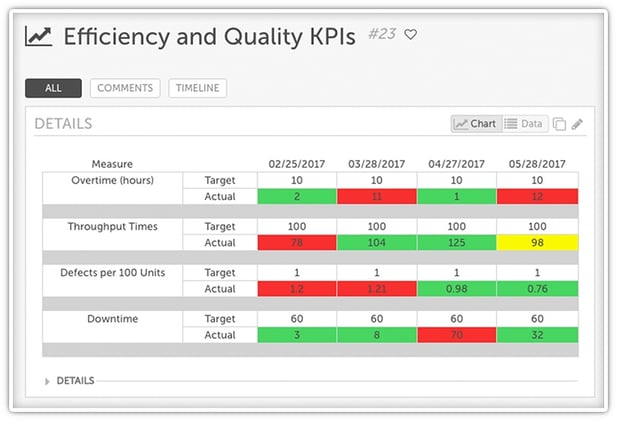Click the line chart icon beside title
The height and width of the screenshot is (421, 617).
click(x=39, y=36)
